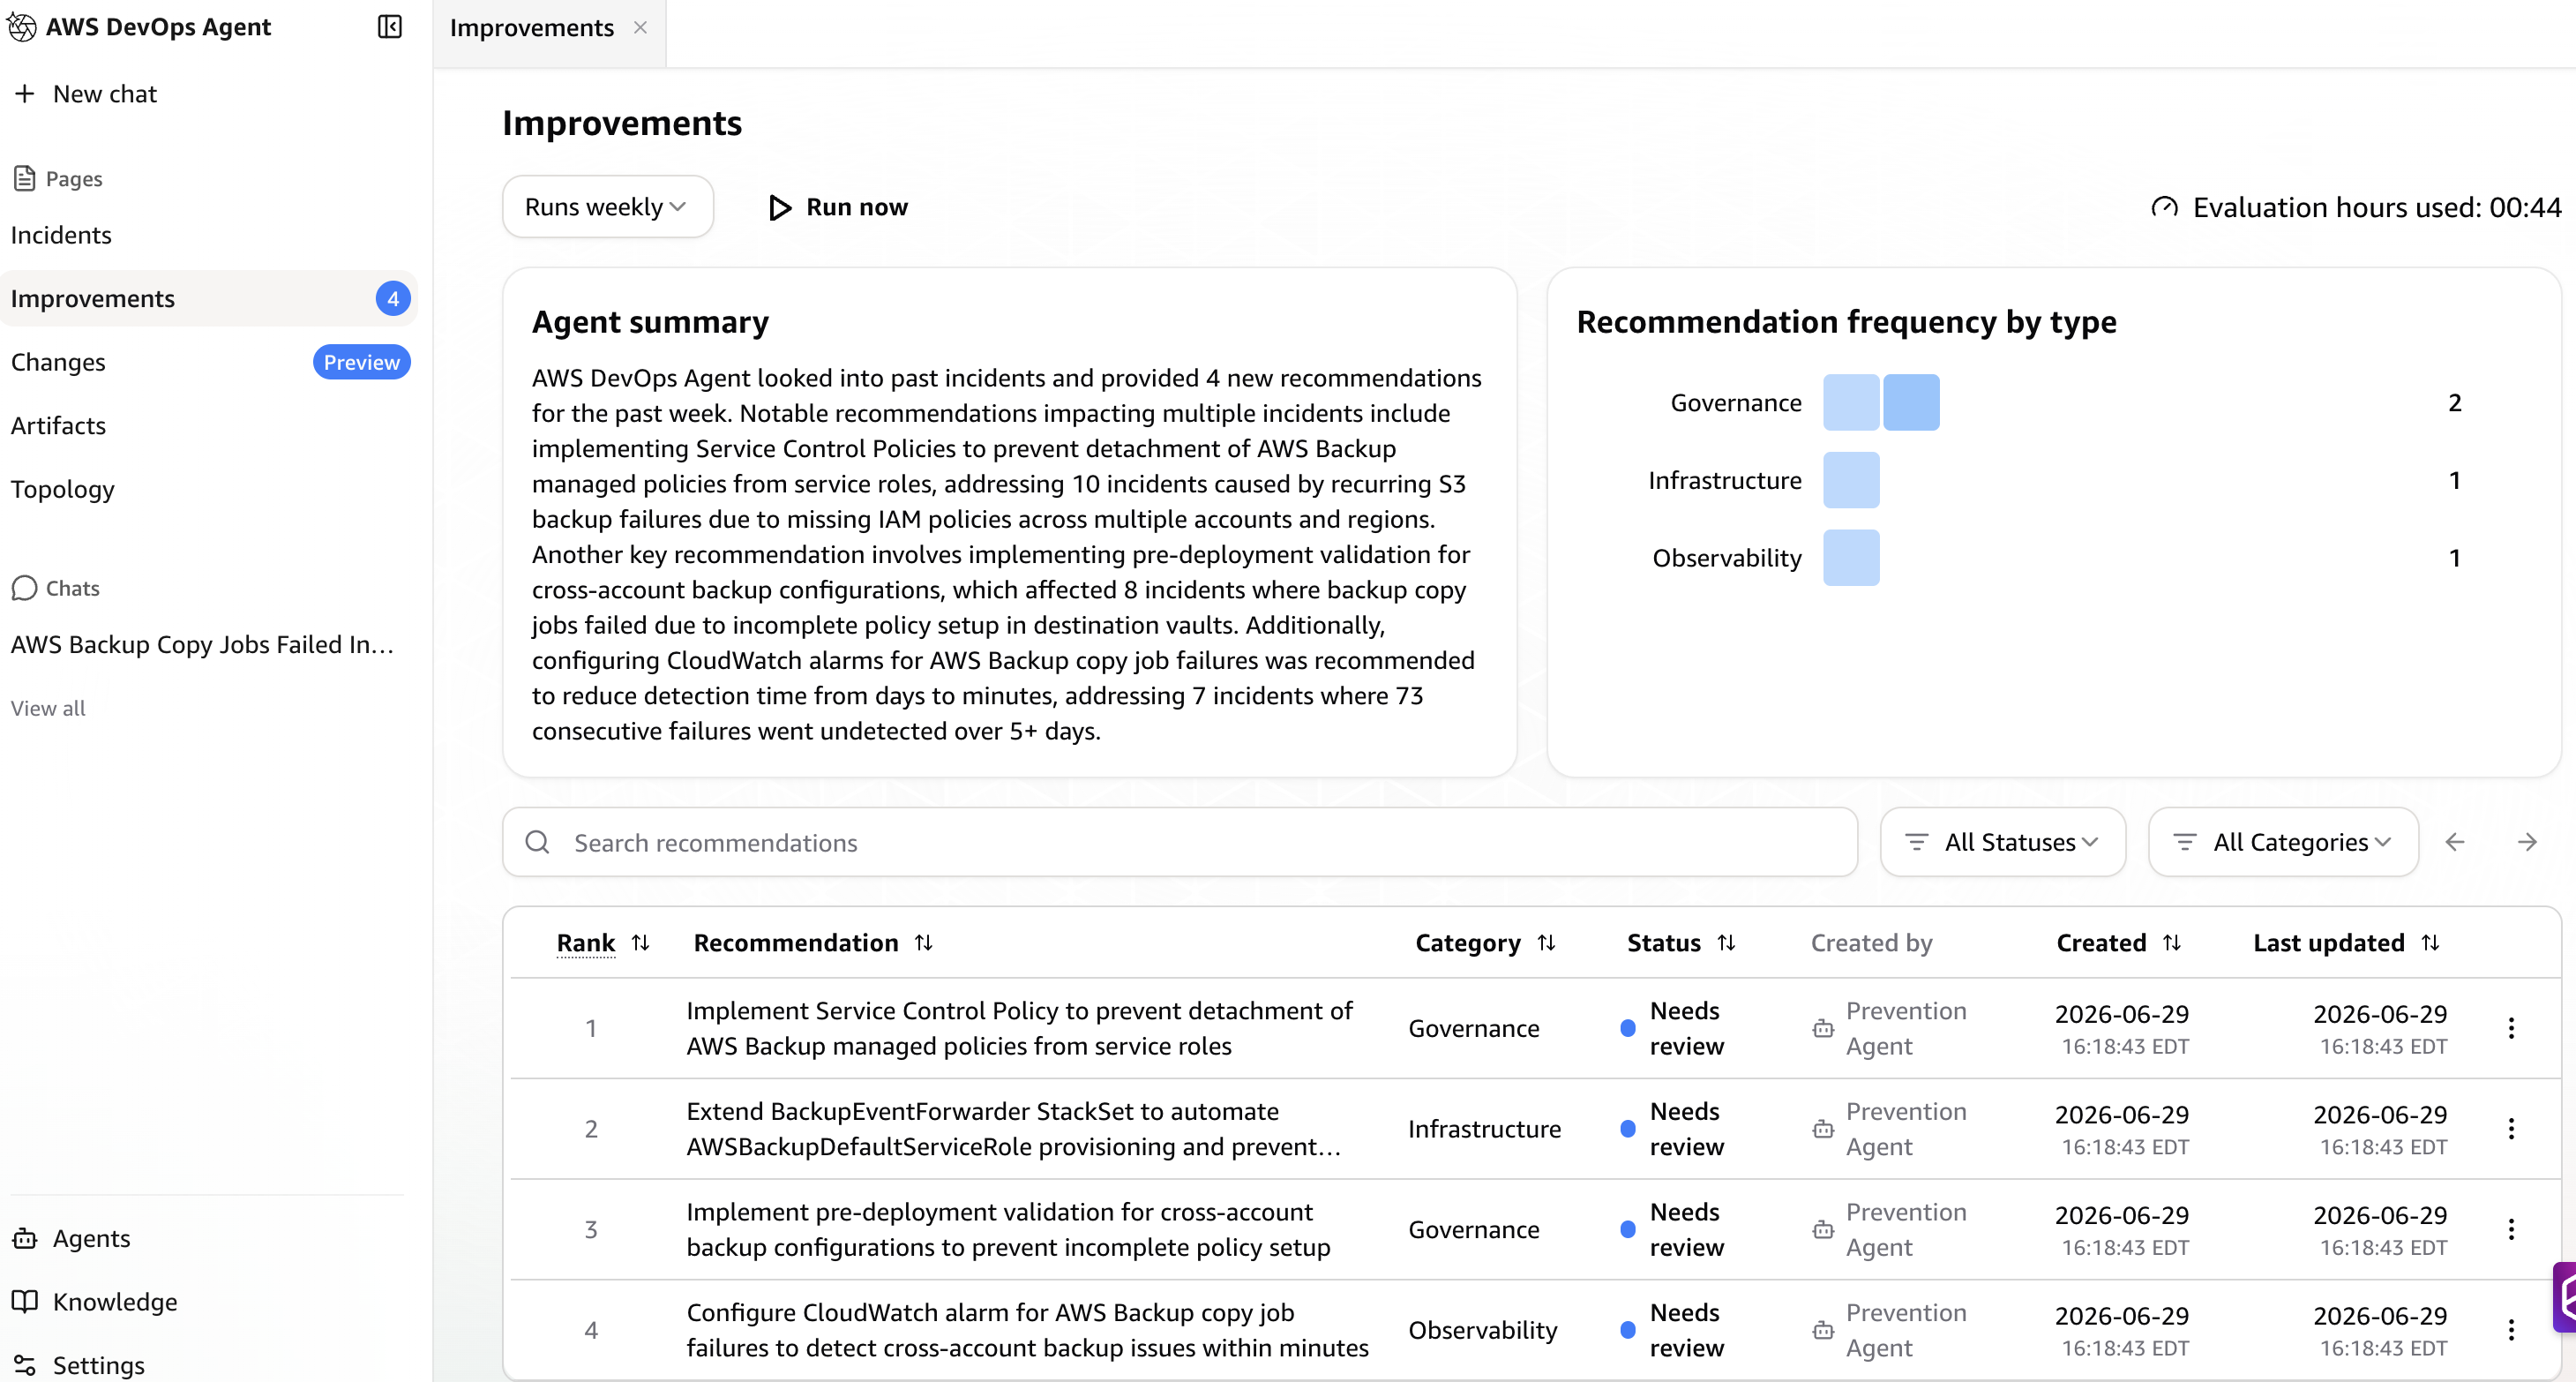Click Evaluation hours used: 00:44 text
Viewport: 2576px width, 1382px height.
pos(2377,207)
